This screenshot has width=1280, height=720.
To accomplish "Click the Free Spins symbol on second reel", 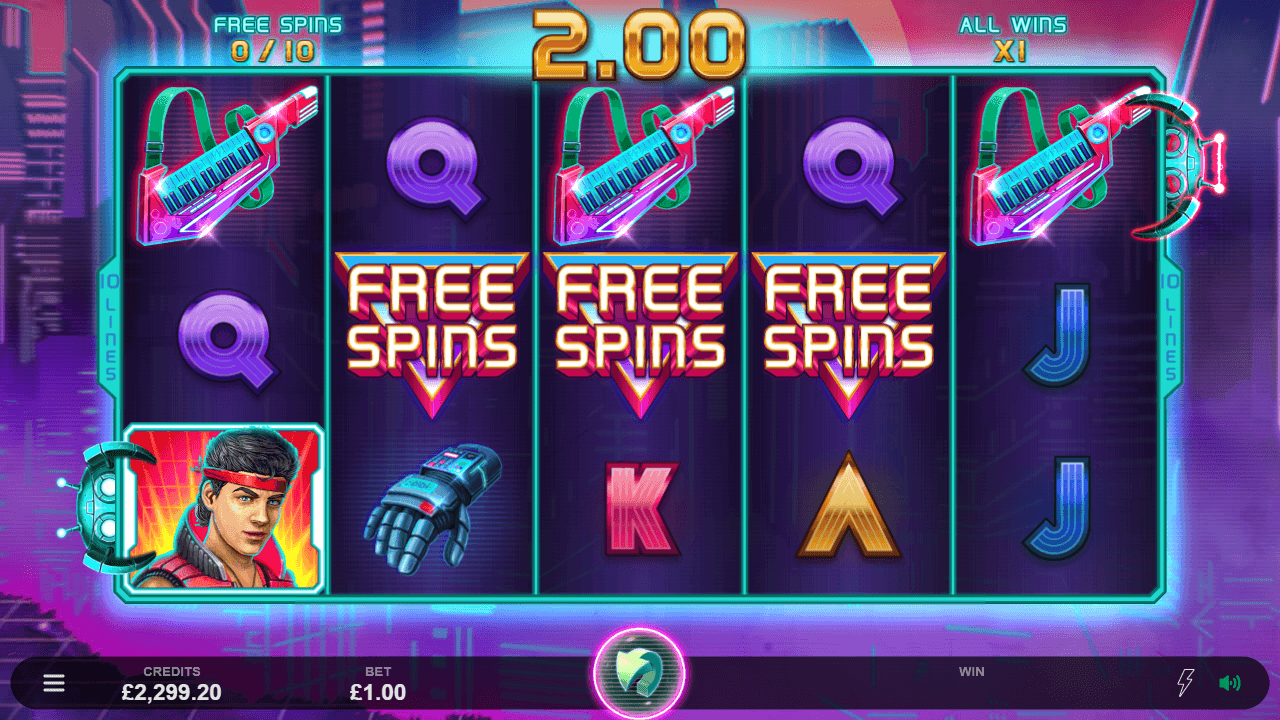I will click(432, 334).
